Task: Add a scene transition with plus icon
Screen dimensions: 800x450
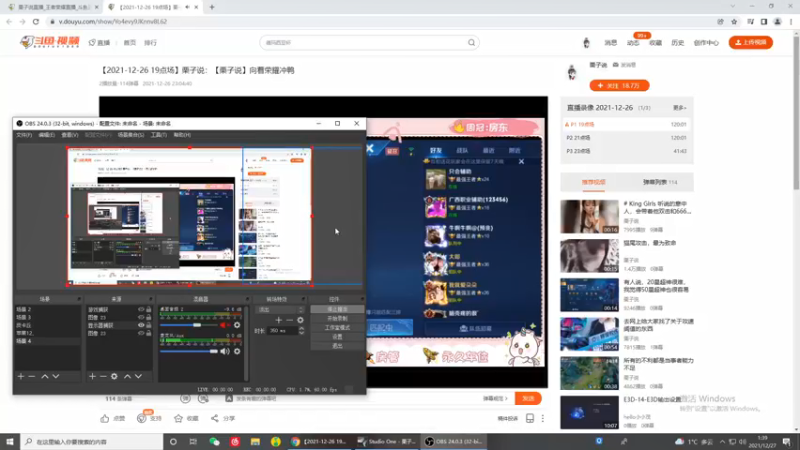Action: (279, 320)
